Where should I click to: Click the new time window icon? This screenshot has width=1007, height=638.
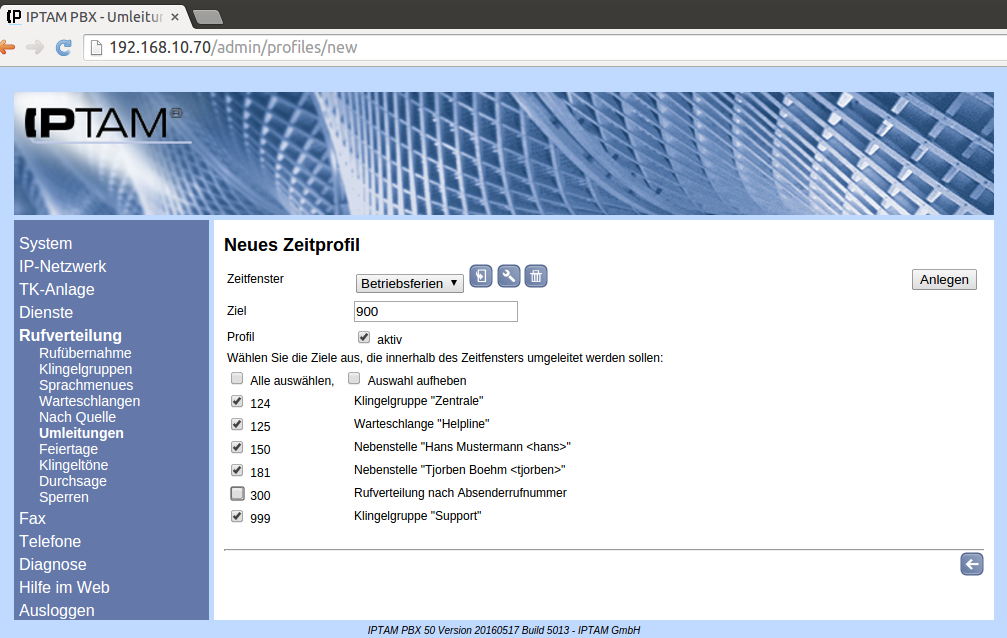481,277
